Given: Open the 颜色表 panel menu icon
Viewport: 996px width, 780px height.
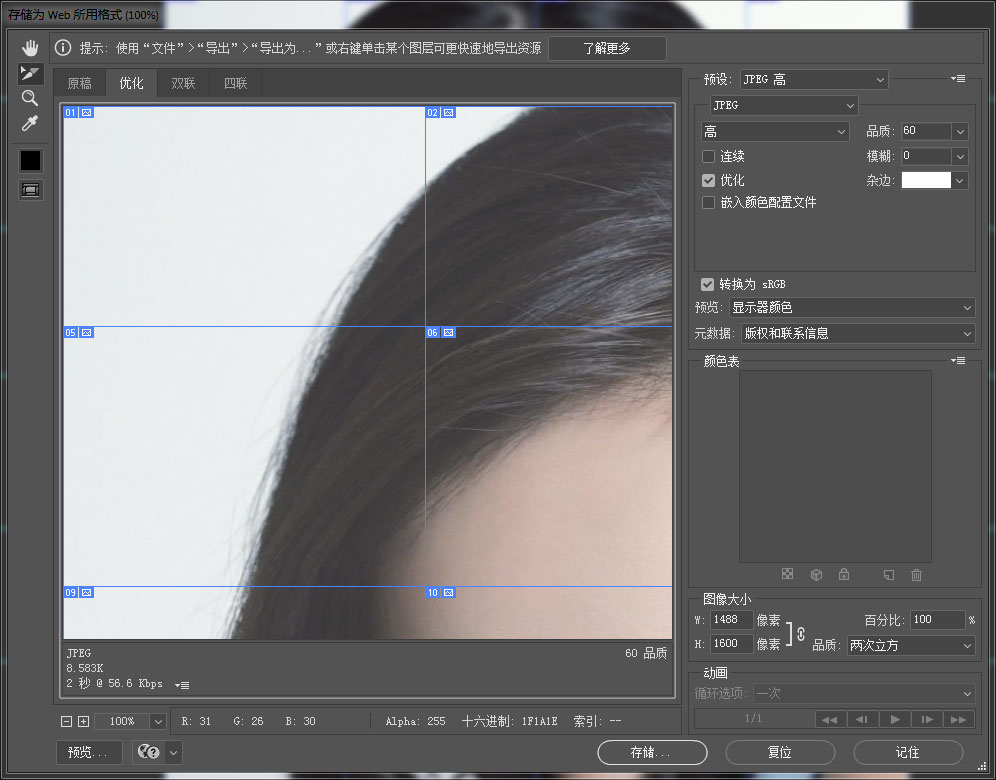Looking at the screenshot, I should 958,361.
